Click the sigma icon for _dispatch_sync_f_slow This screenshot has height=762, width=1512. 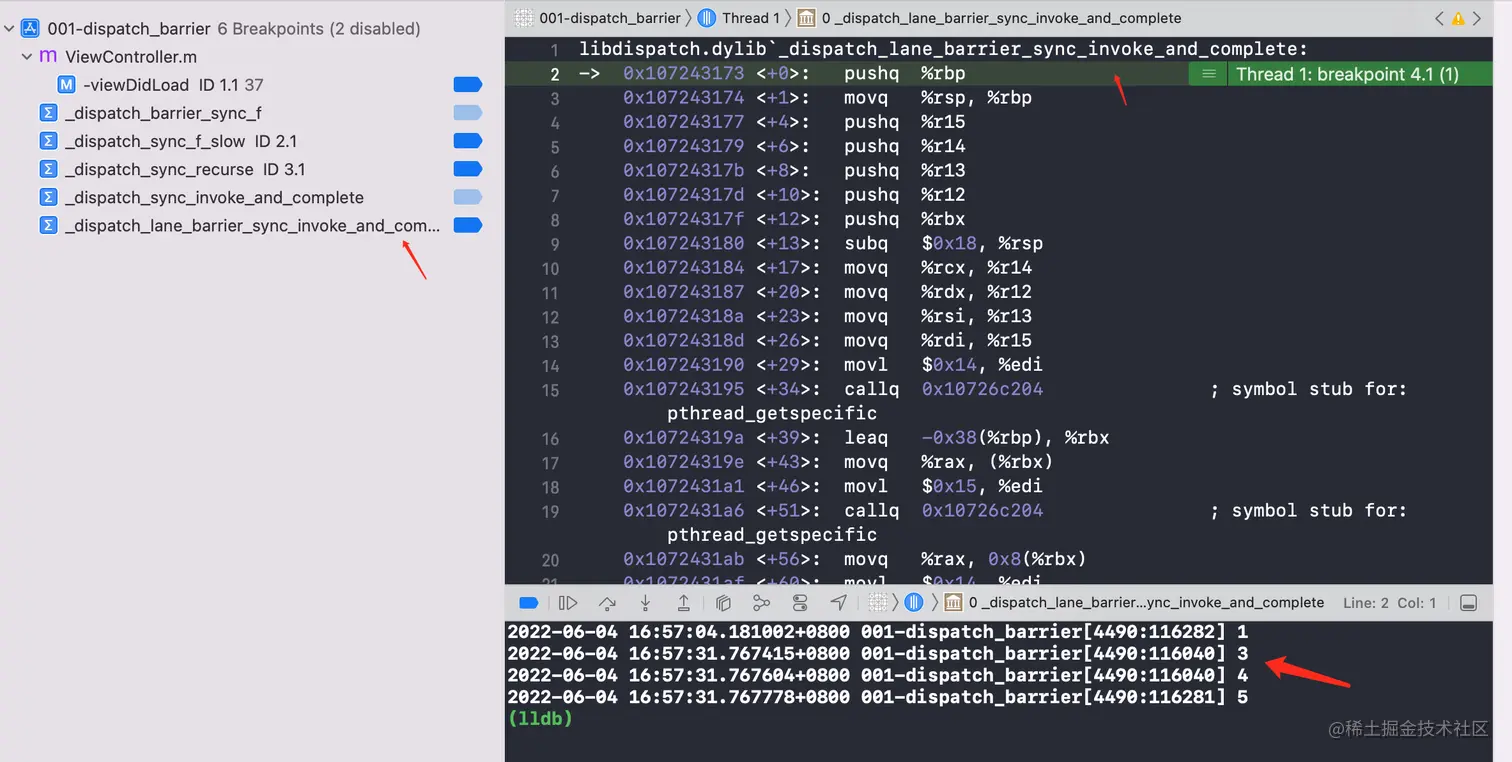[47, 141]
